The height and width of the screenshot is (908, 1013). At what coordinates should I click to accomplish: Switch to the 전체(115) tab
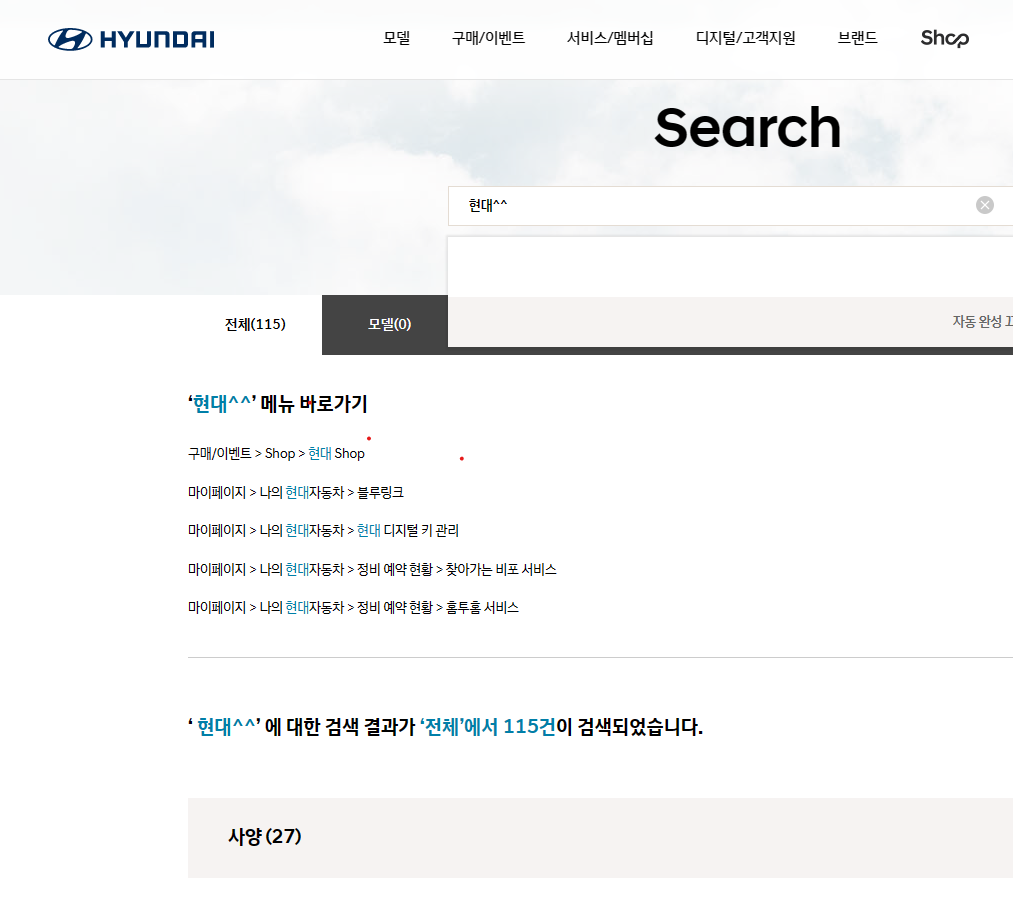254,324
